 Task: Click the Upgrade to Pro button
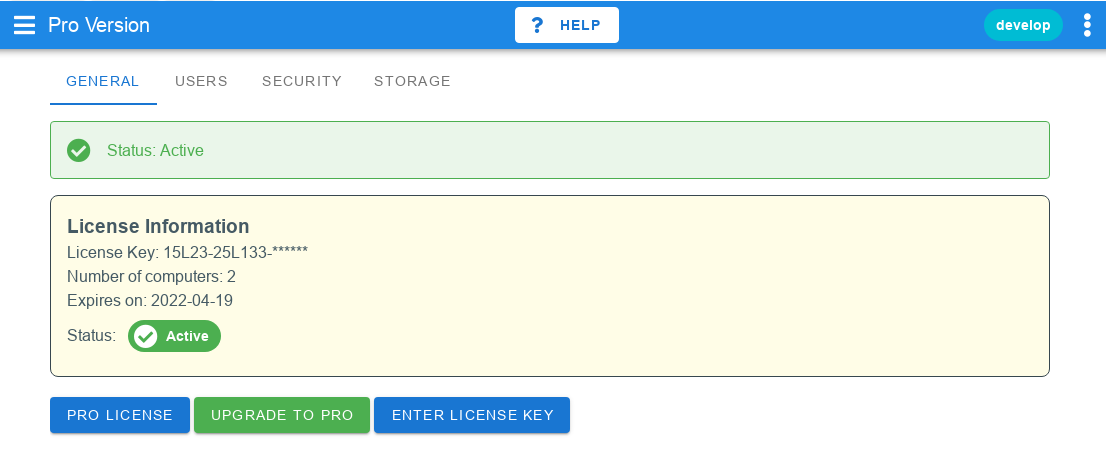click(x=282, y=415)
